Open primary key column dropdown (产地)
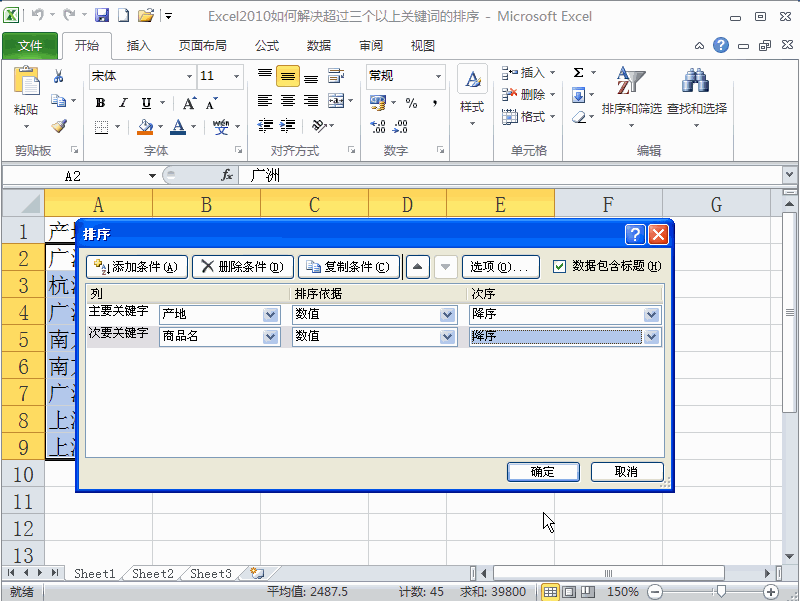 coord(271,314)
